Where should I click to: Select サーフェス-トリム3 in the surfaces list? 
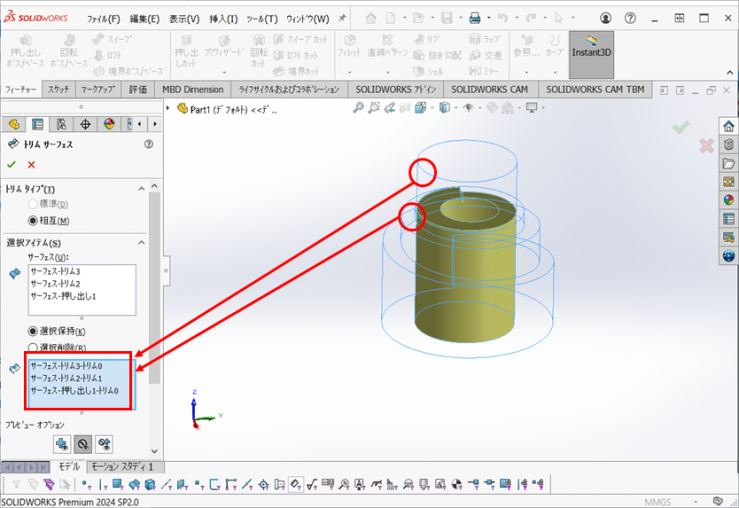coord(56,272)
